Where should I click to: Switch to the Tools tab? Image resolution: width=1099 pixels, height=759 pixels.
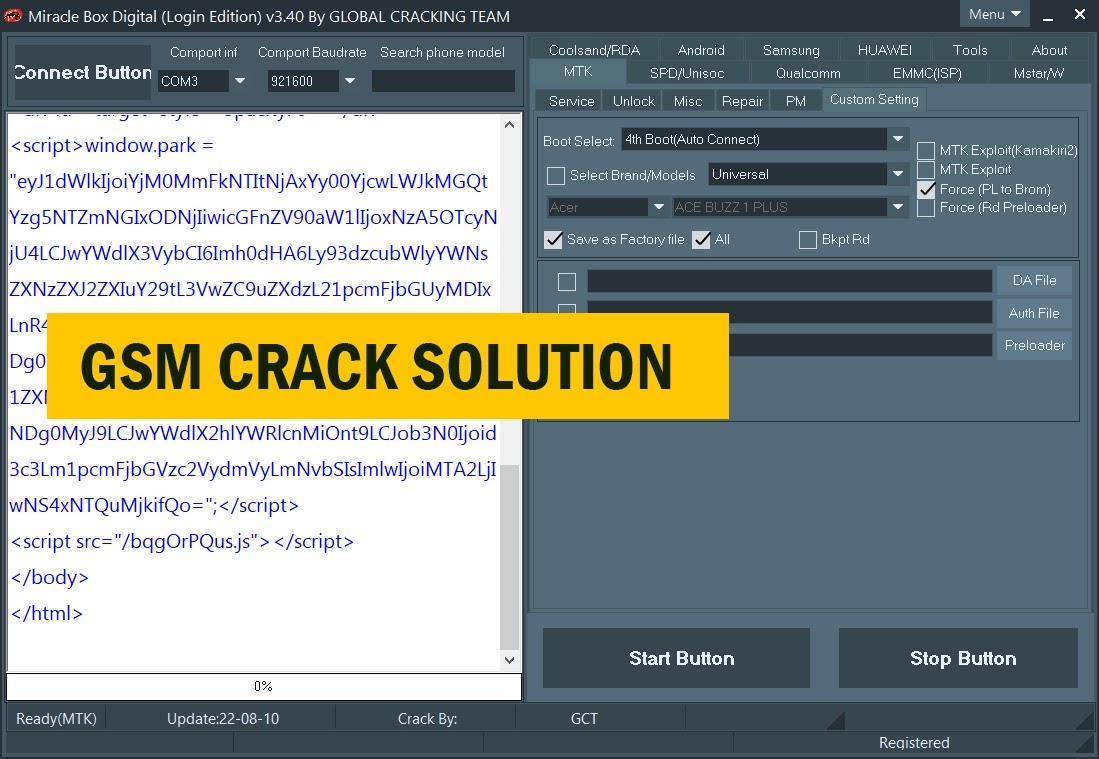coord(970,50)
